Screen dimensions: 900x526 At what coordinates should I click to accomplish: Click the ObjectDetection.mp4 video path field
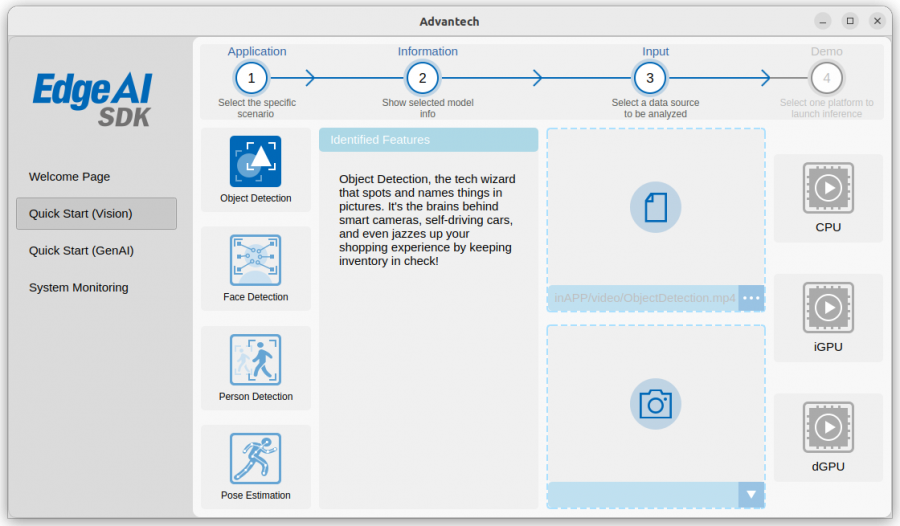pyautogui.click(x=643, y=298)
